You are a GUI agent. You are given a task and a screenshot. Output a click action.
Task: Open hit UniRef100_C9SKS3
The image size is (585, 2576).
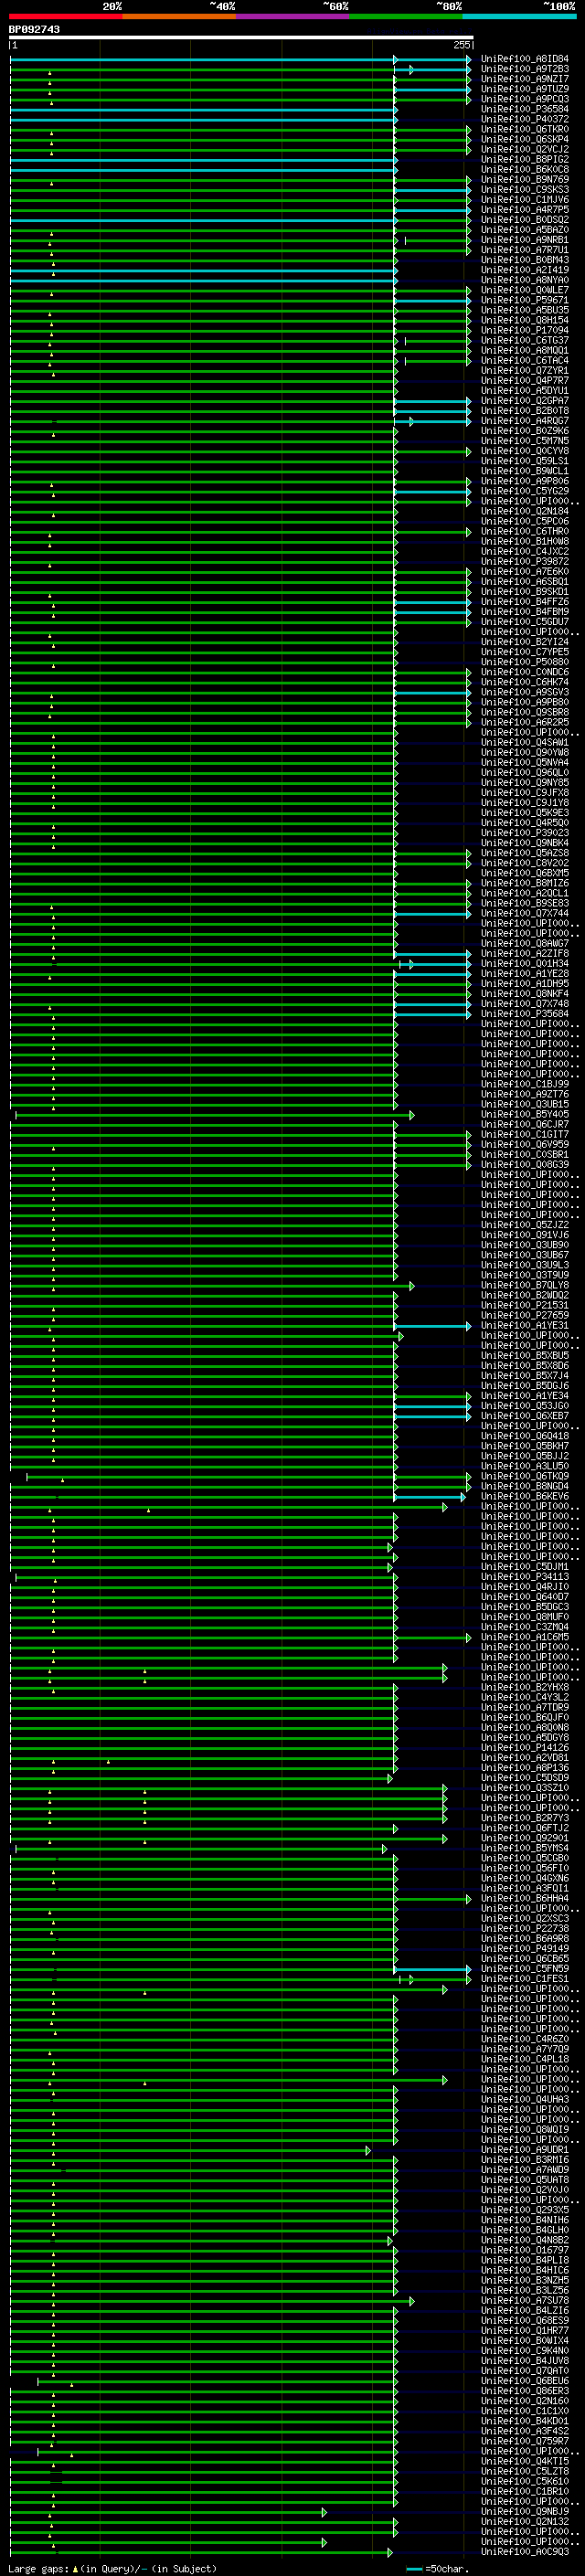pos(525,190)
